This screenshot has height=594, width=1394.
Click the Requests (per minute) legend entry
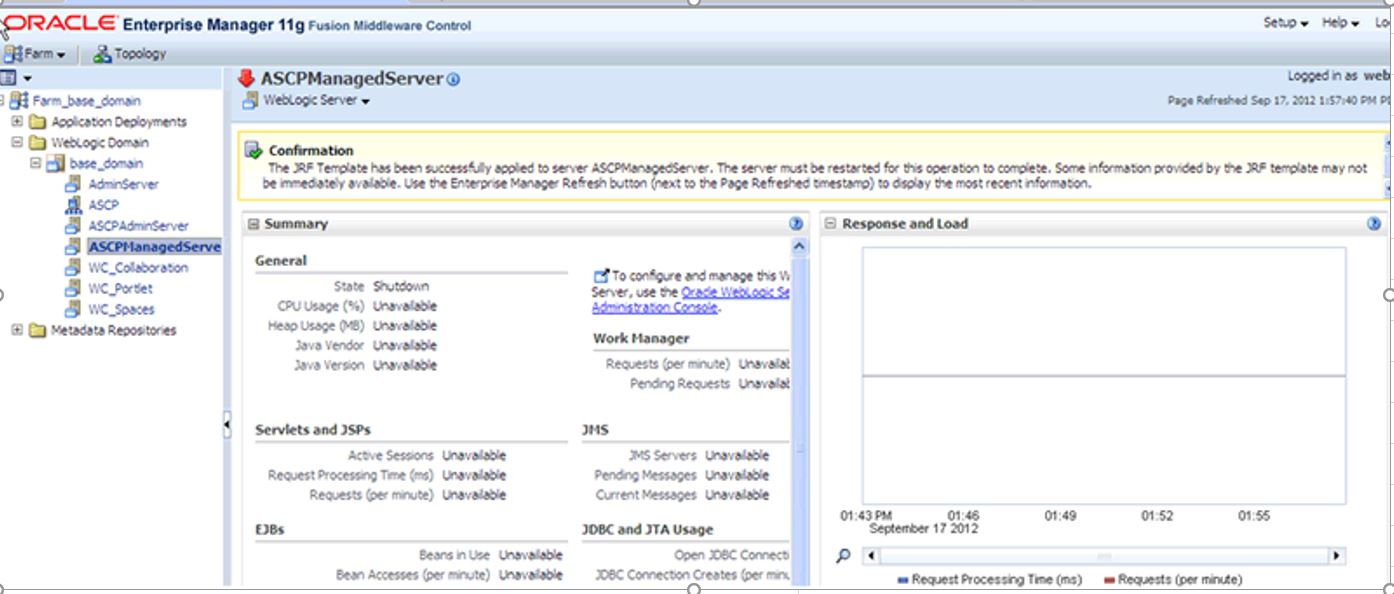1173,579
